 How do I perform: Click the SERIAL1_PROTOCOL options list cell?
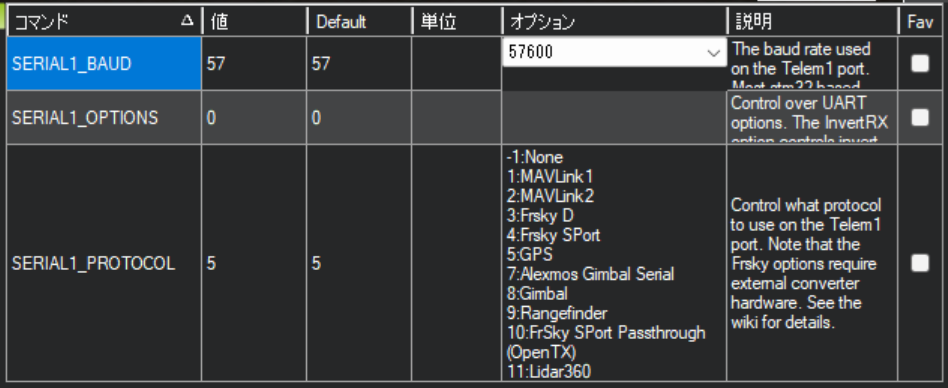click(x=614, y=264)
